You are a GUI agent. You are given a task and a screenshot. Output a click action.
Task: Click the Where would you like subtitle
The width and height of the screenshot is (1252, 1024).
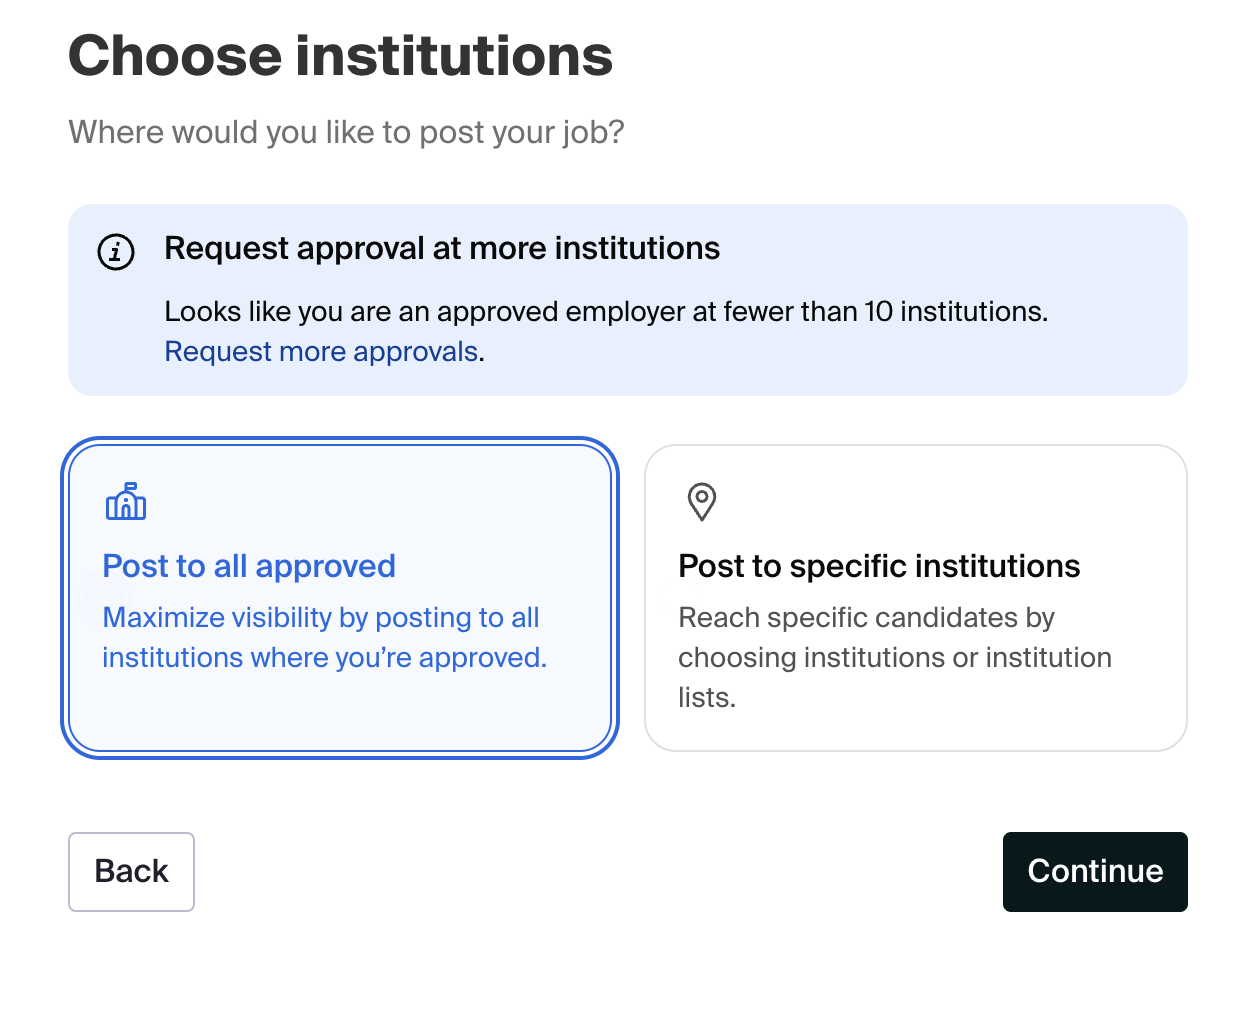click(346, 131)
